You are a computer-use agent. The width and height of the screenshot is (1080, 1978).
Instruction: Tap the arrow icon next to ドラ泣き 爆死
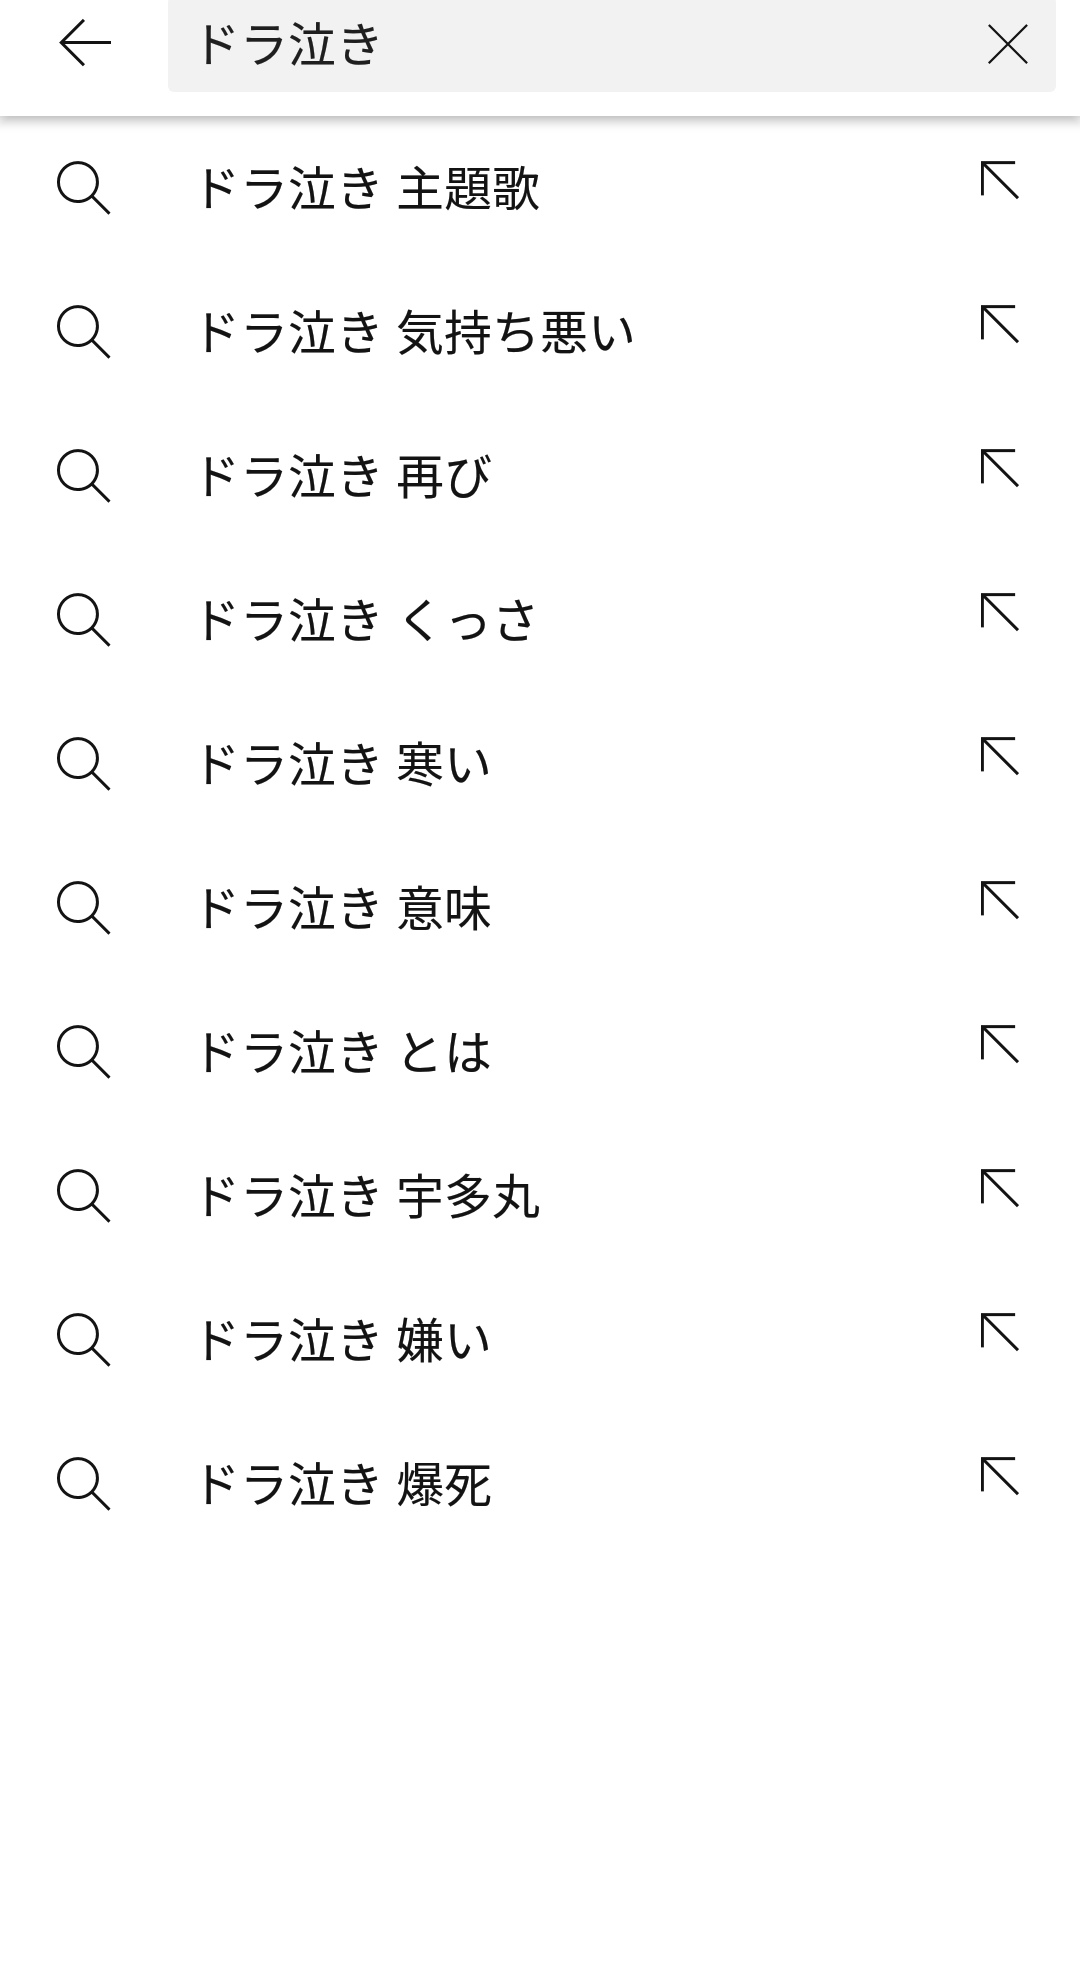999,1477
